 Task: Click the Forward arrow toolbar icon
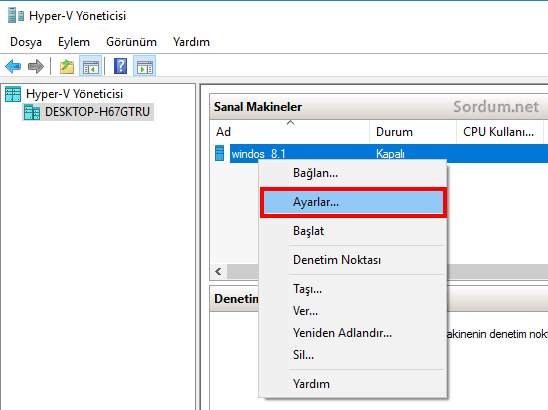click(x=36, y=66)
